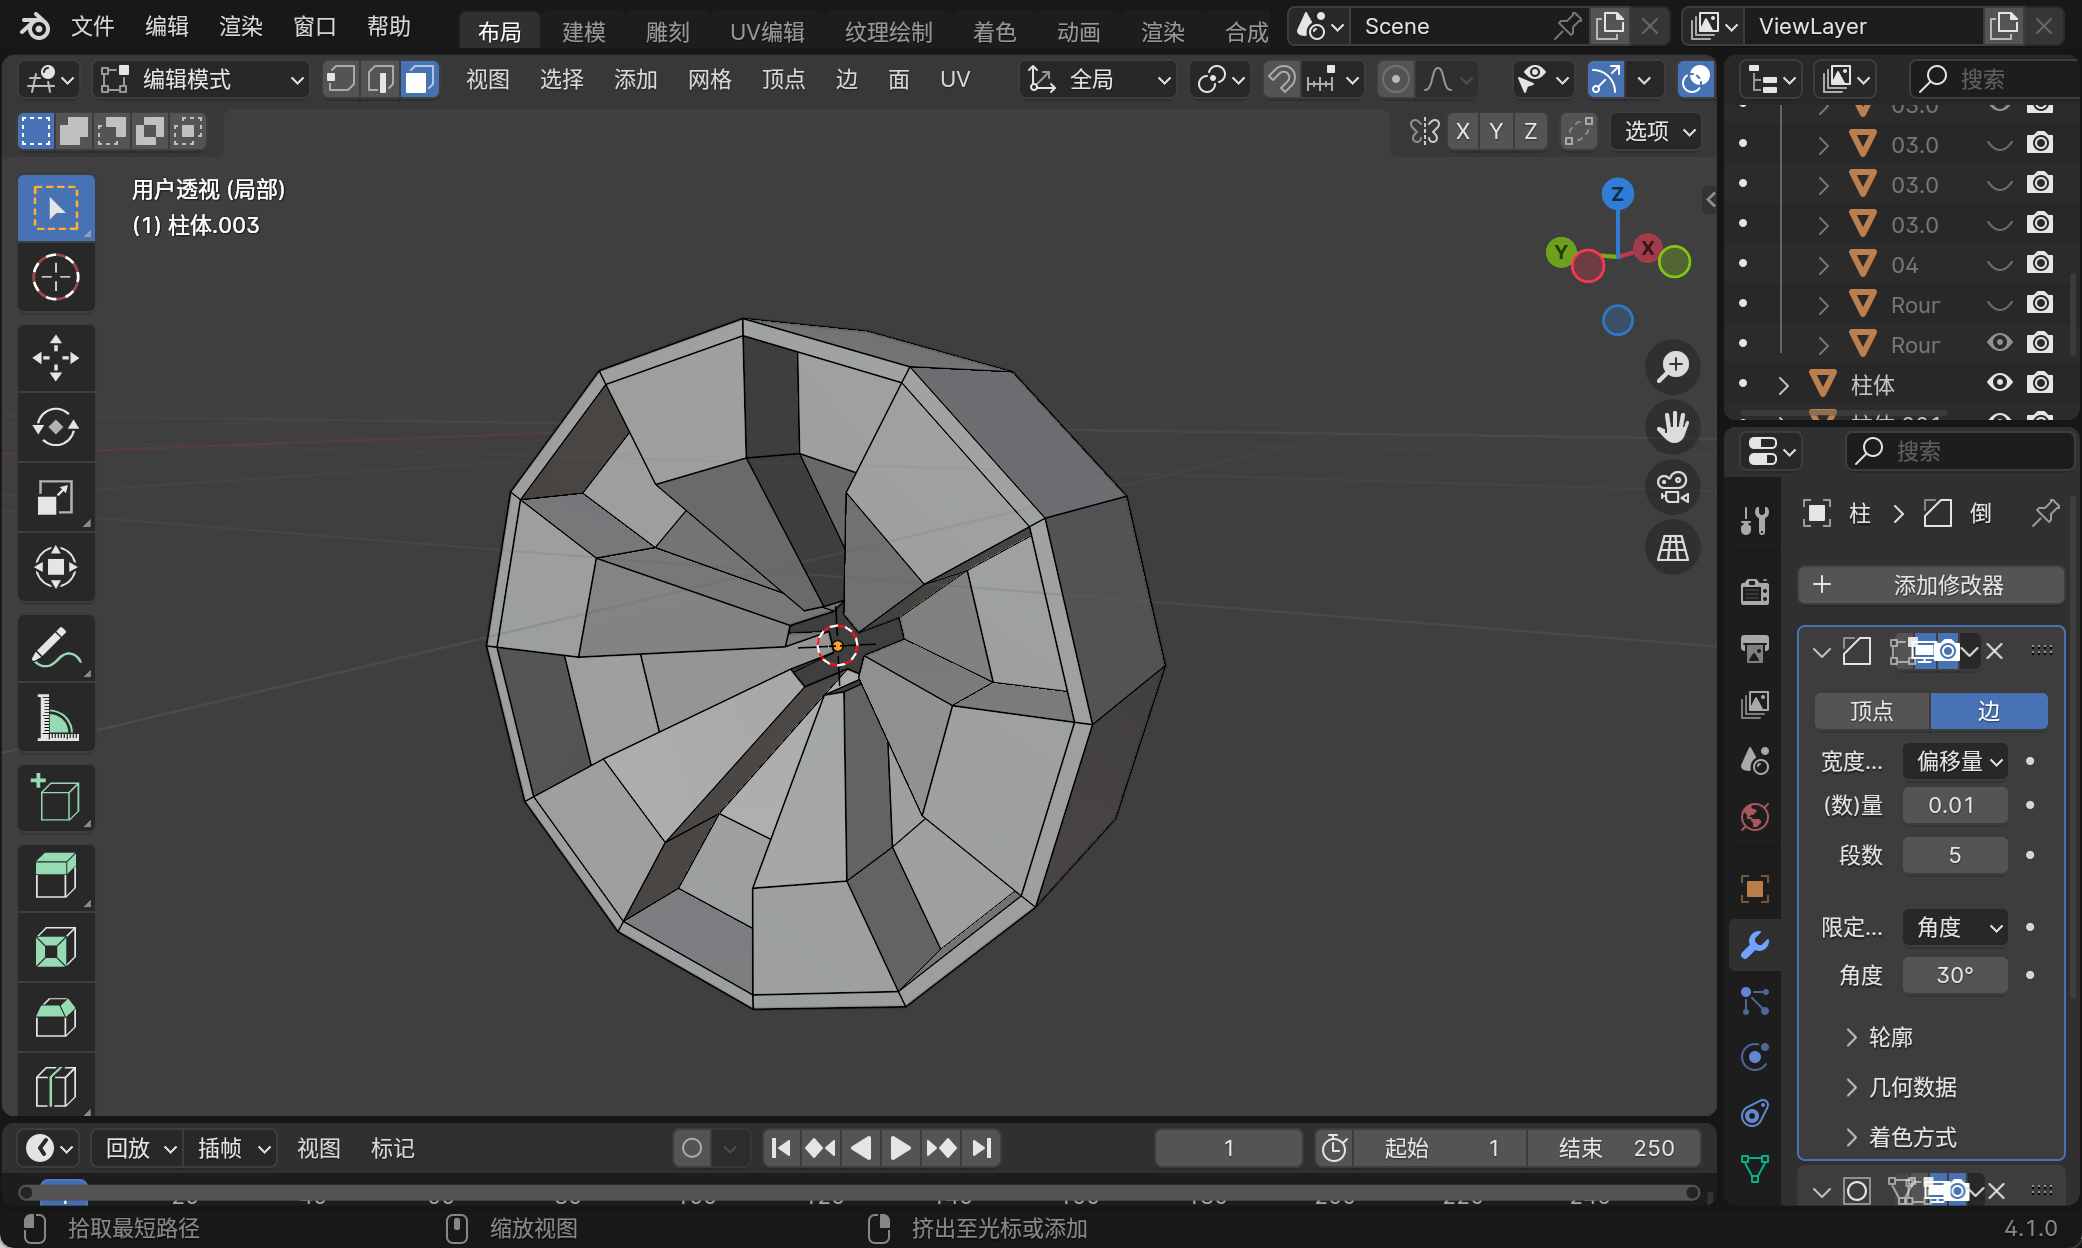Activate the Loop Cut tool
This screenshot has width=2082, height=1248.
click(56, 1085)
